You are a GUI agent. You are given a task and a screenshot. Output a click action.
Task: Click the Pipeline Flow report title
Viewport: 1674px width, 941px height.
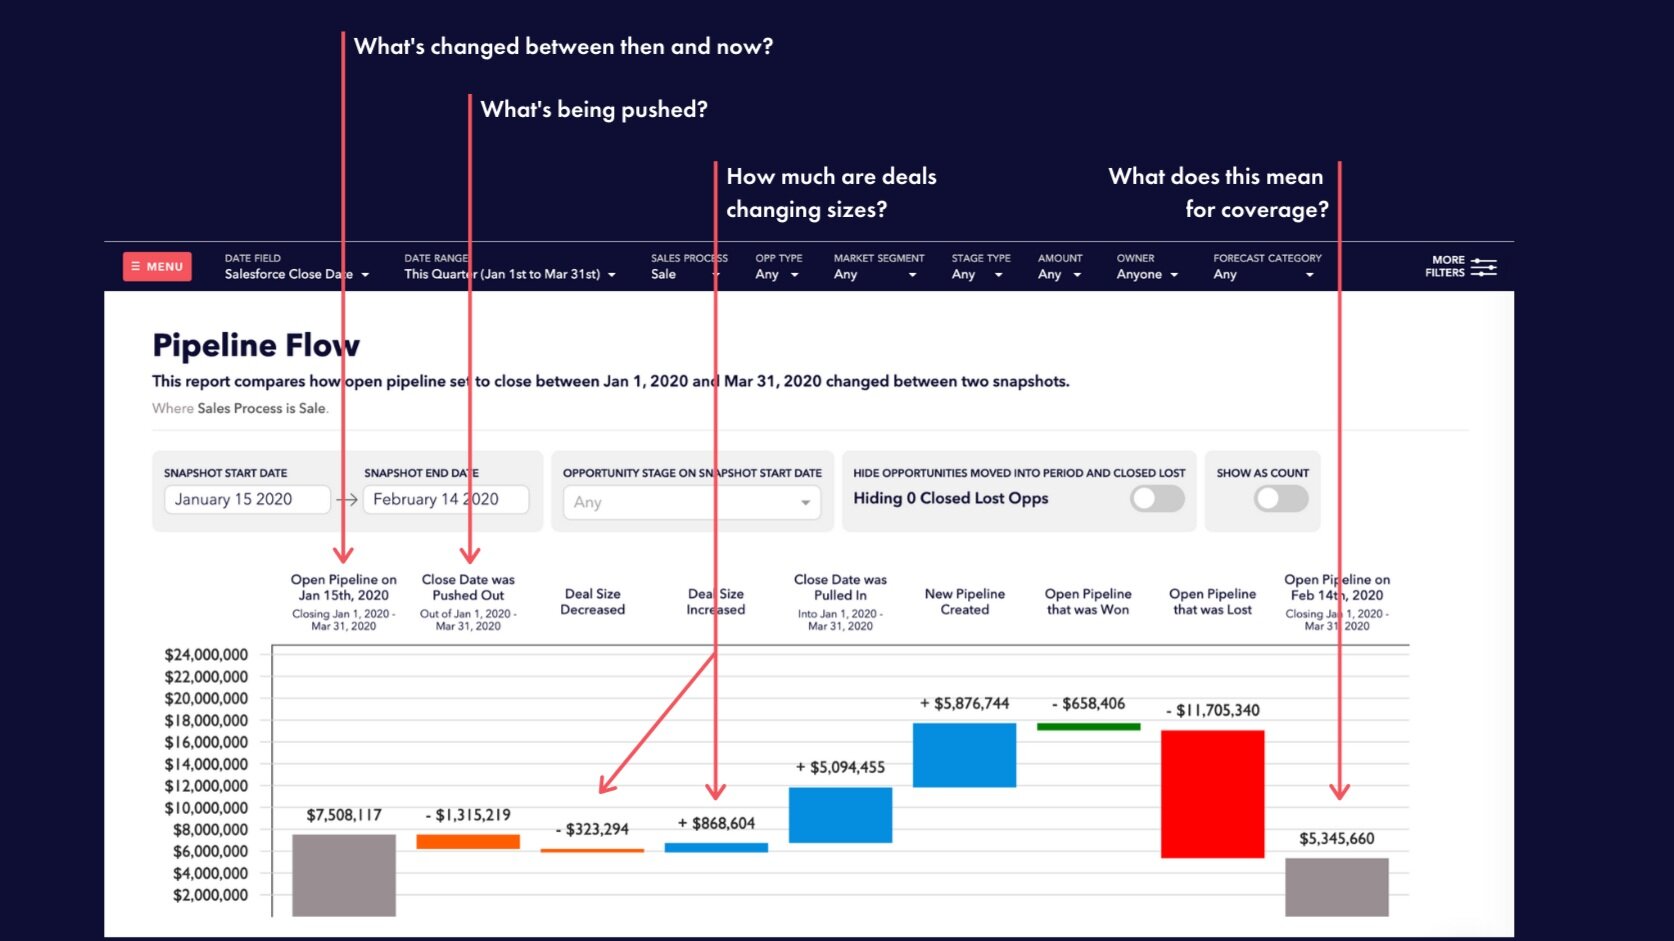(x=256, y=345)
